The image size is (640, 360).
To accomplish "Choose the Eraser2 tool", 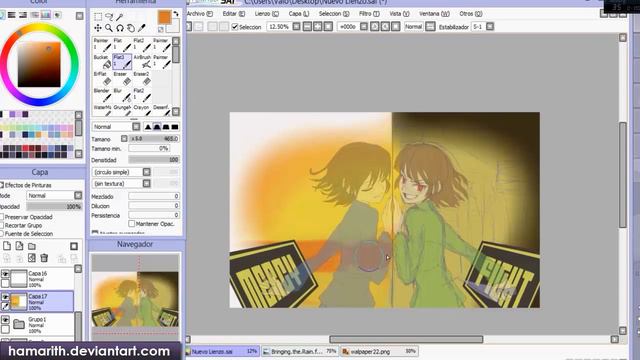I will tap(142, 78).
